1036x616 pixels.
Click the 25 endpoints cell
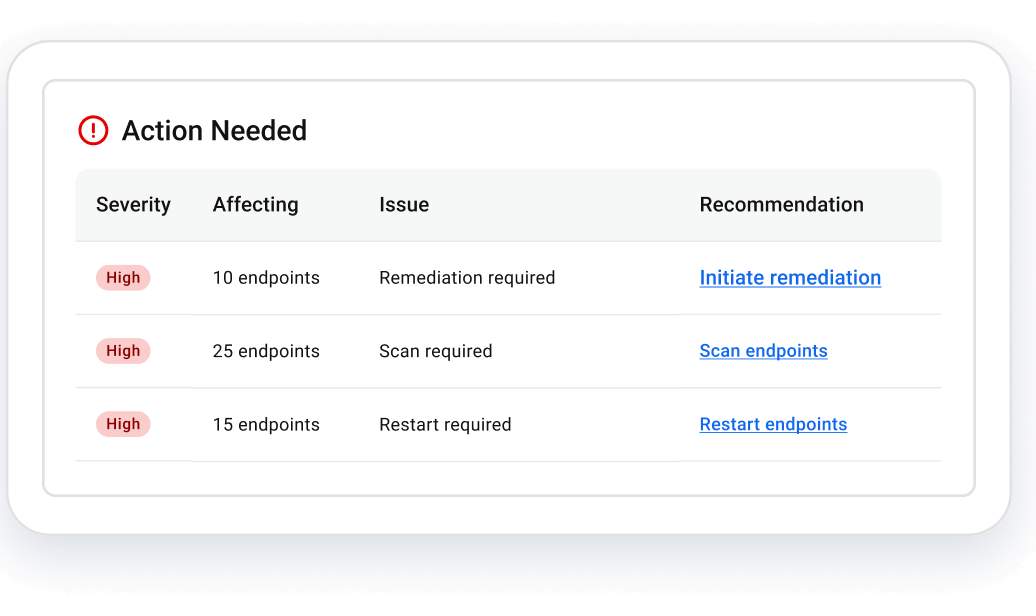(266, 351)
